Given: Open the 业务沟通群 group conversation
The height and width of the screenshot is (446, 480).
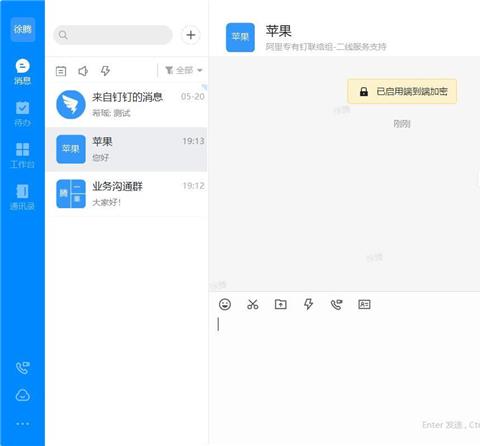Looking at the screenshot, I should [x=127, y=194].
